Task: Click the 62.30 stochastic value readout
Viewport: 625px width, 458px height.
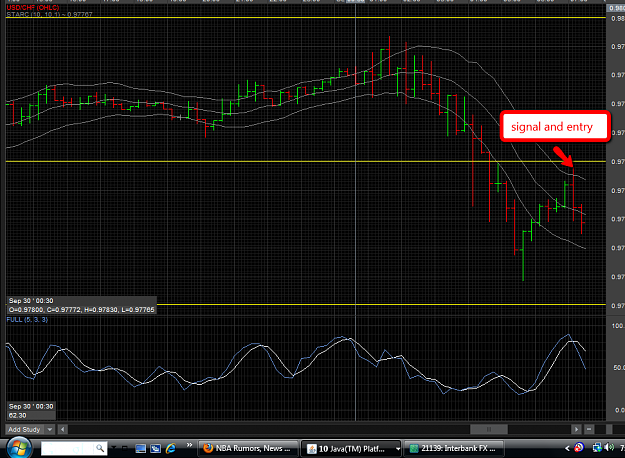Action: tap(18, 415)
